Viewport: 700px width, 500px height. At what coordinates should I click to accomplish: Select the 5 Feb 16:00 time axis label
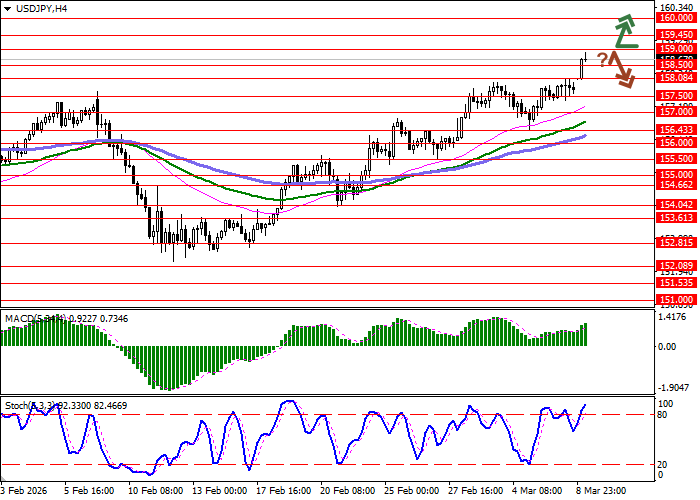point(89,491)
